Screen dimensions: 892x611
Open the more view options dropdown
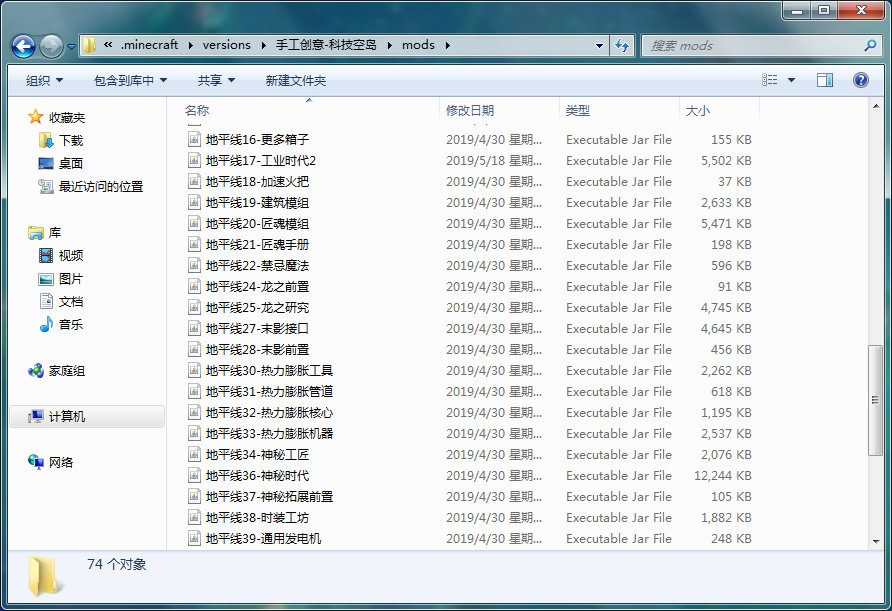coord(791,80)
